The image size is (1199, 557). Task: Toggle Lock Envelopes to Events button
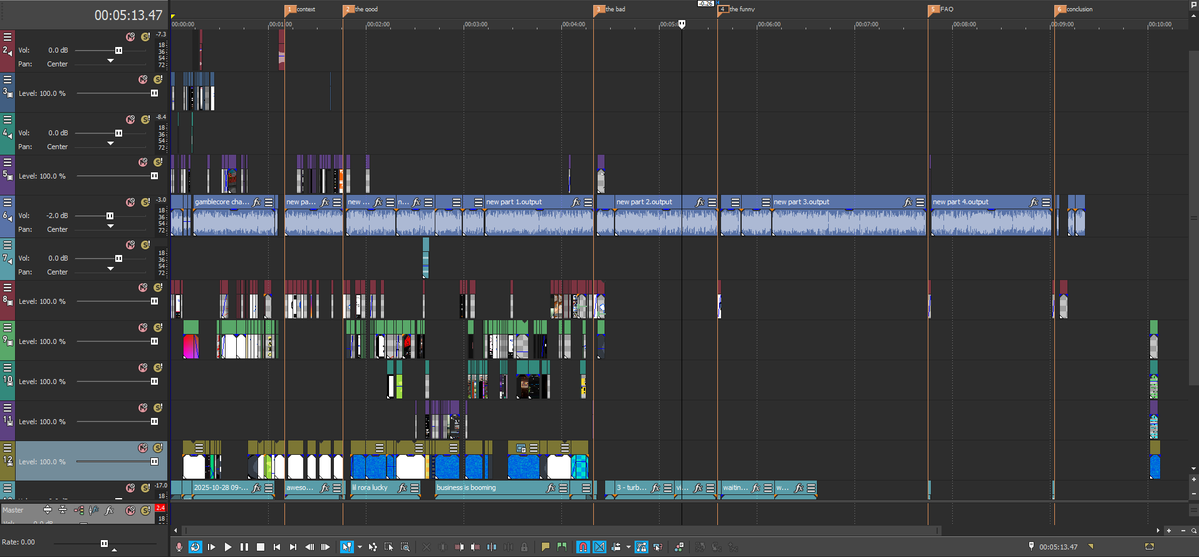[641, 547]
